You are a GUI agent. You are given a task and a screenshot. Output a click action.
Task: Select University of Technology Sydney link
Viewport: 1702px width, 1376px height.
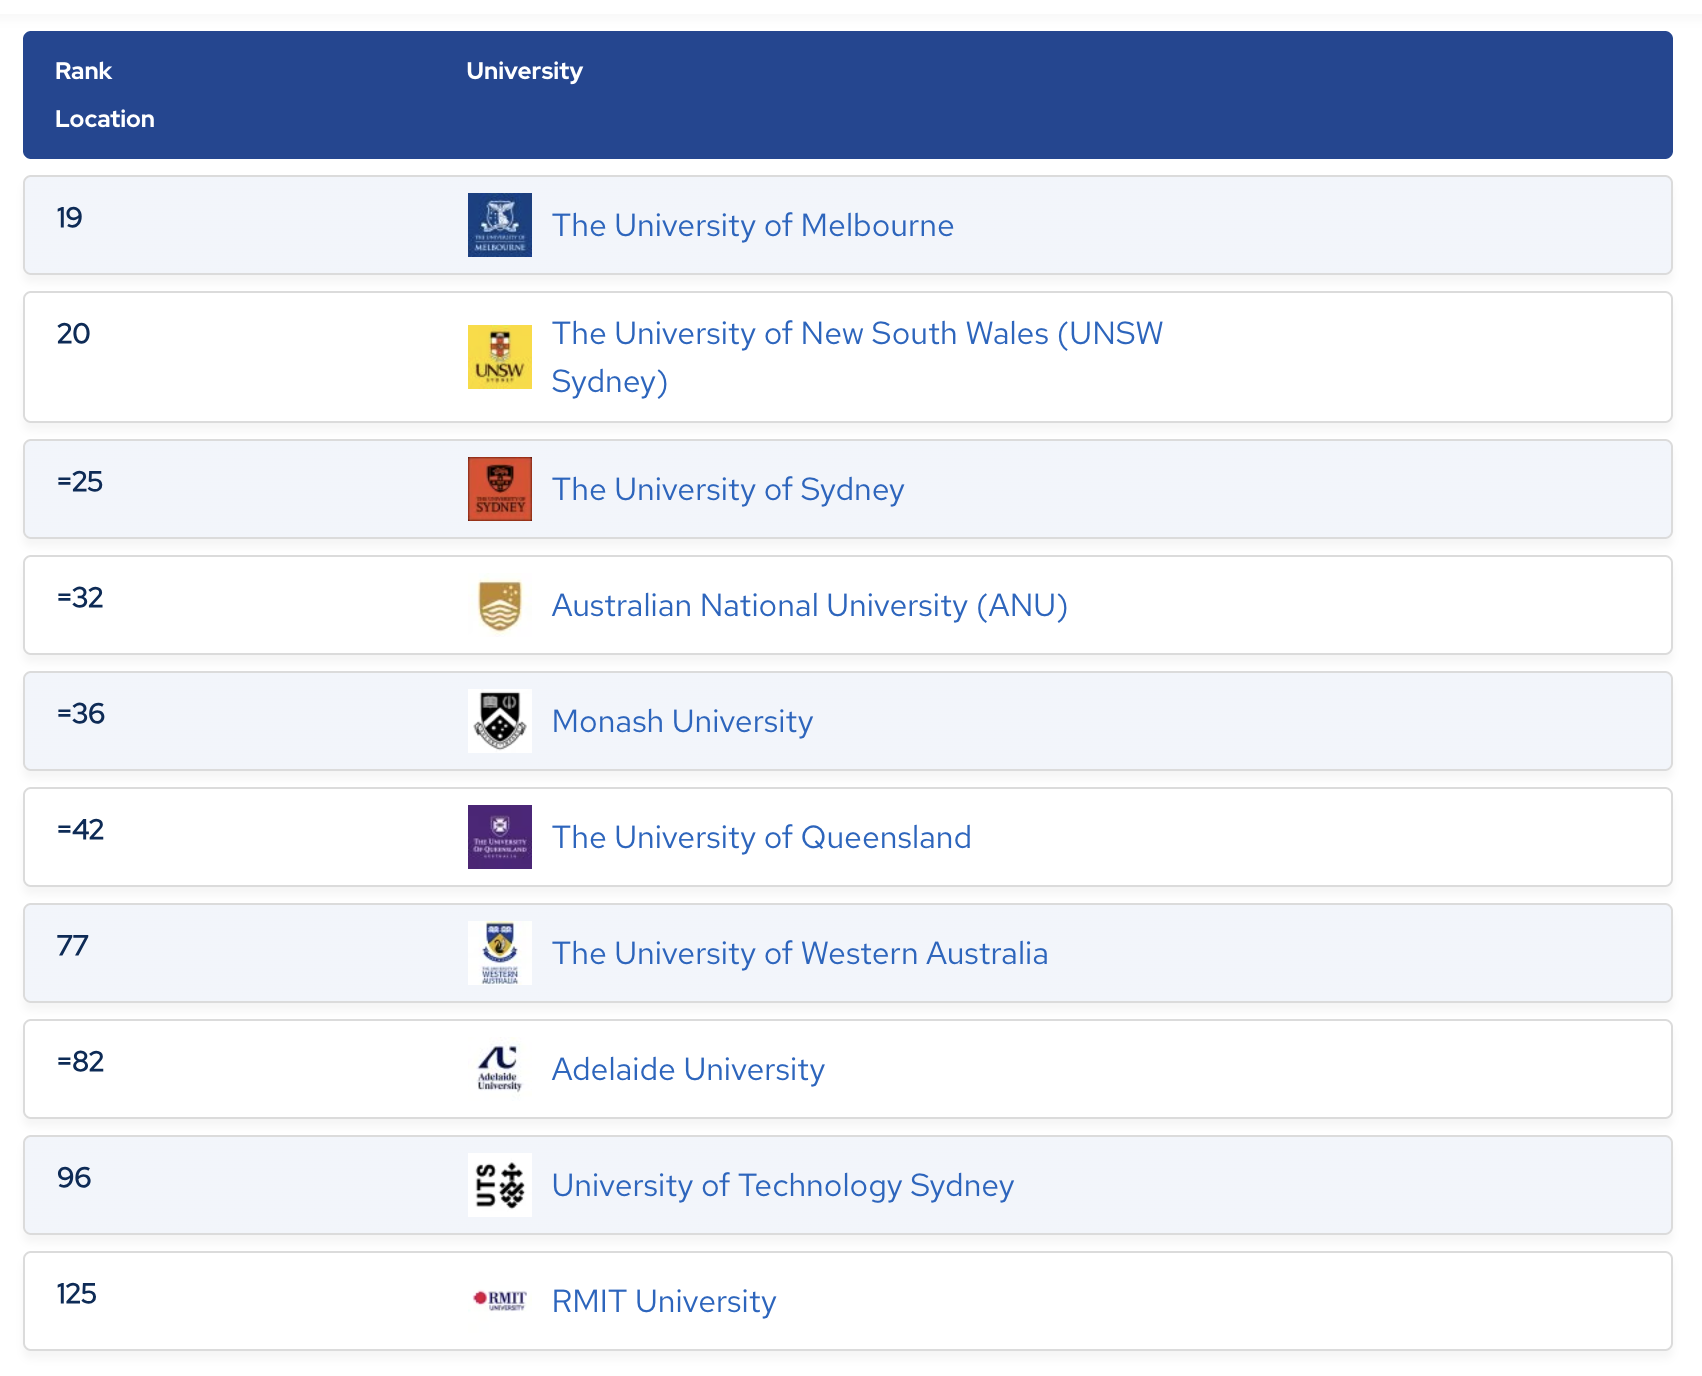782,1186
